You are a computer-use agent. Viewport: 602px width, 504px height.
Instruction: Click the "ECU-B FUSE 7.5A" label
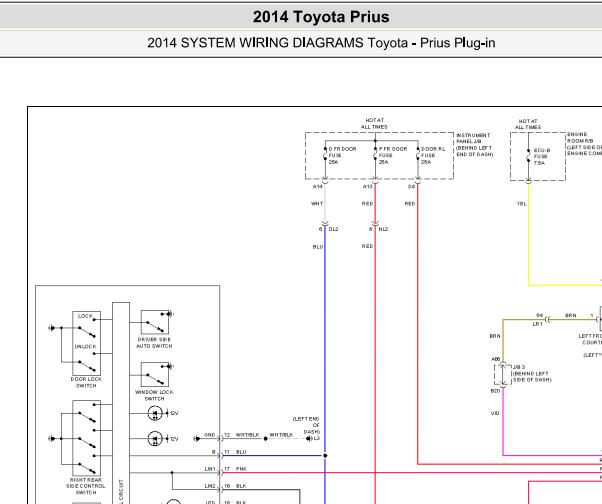click(x=541, y=157)
